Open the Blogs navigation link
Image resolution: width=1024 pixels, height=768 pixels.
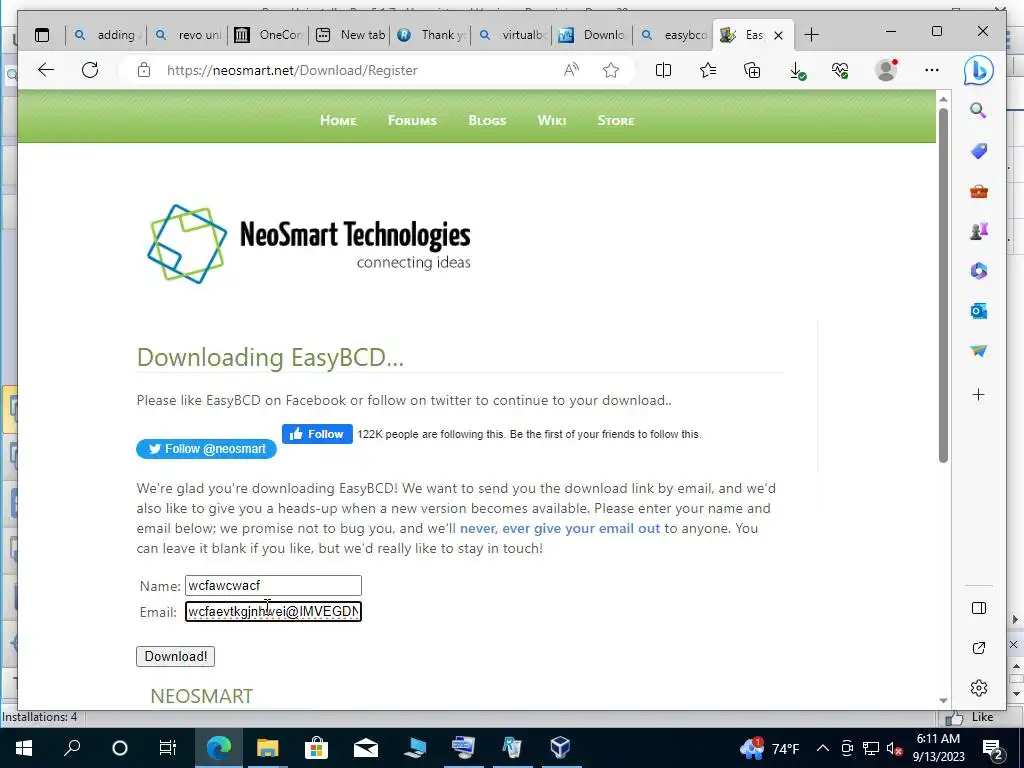[x=487, y=120]
